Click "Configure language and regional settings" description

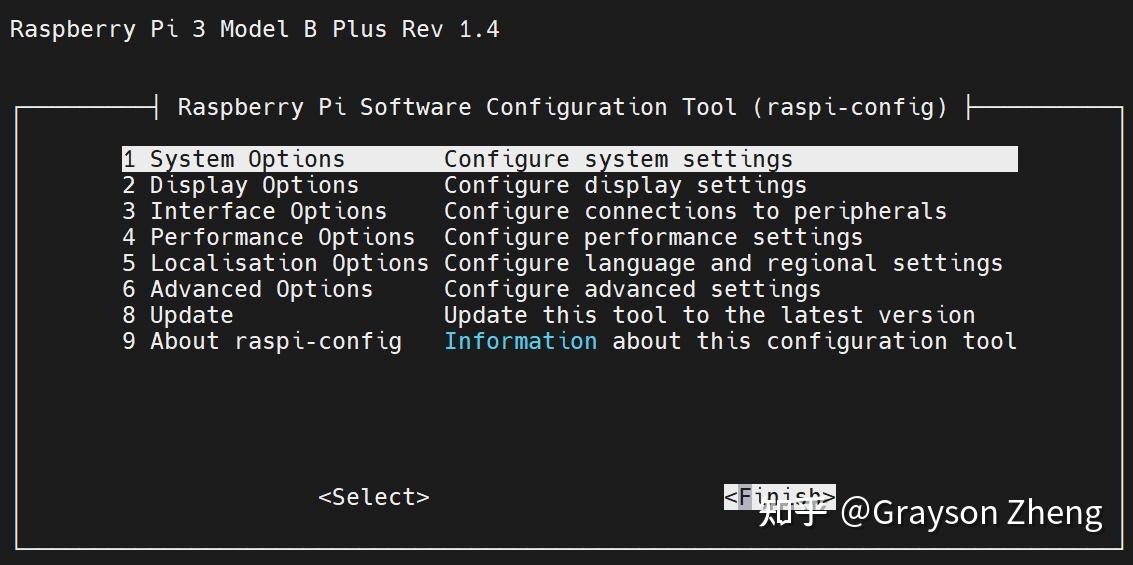[x=723, y=263]
